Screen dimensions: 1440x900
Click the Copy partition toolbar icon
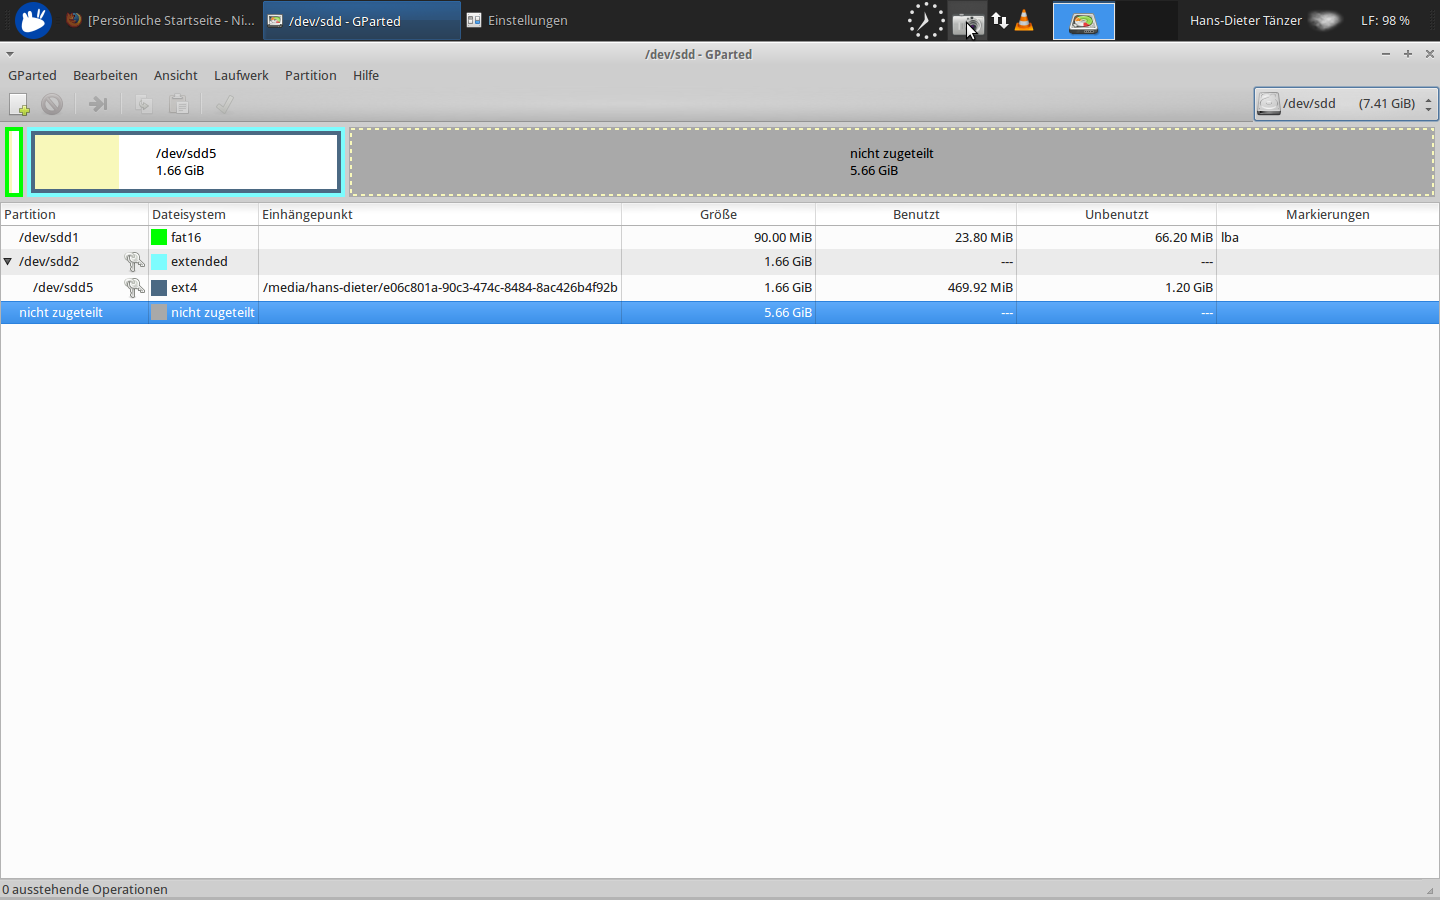[x=144, y=104]
